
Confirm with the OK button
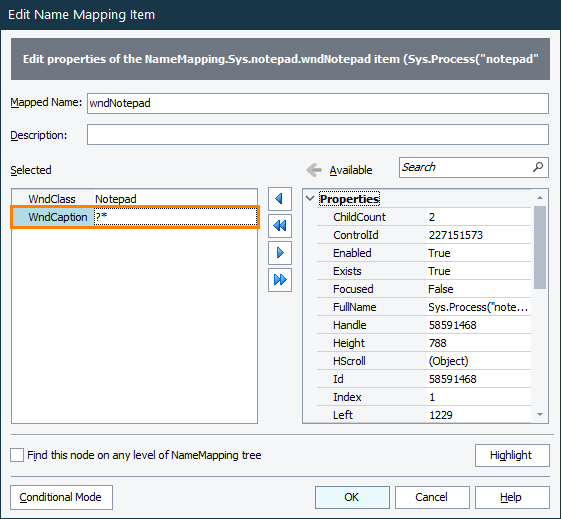click(352, 497)
